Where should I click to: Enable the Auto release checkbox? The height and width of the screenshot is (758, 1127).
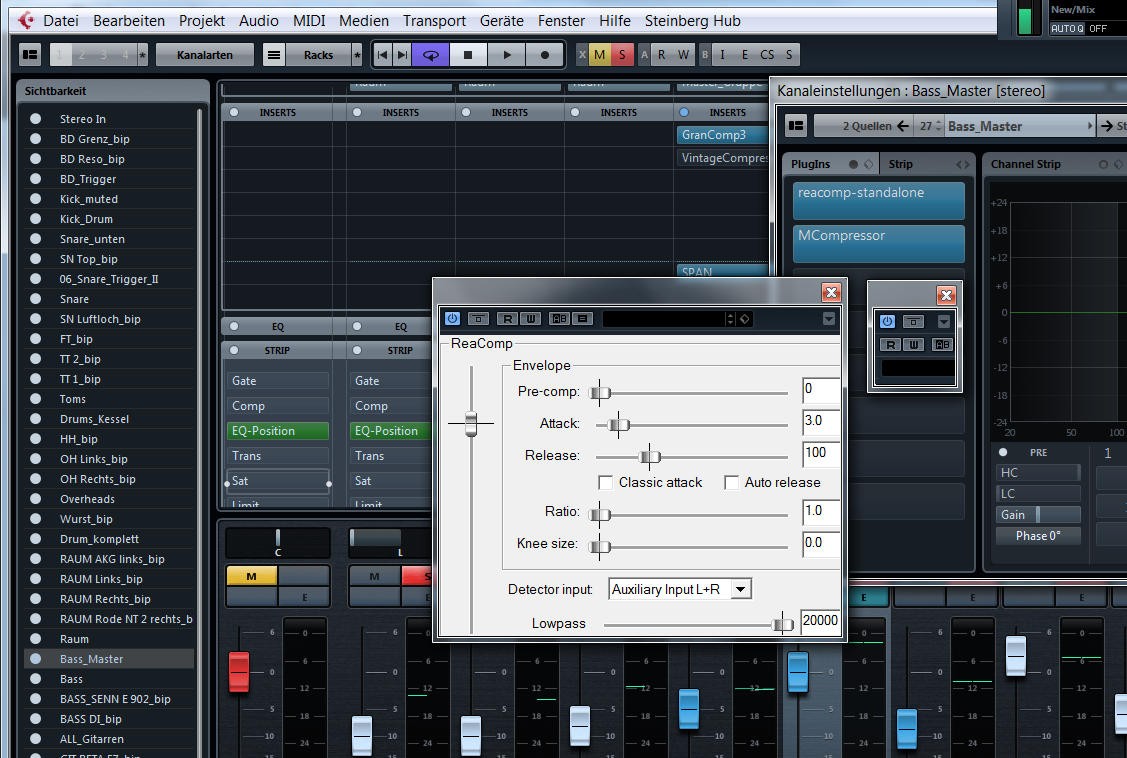[731, 482]
